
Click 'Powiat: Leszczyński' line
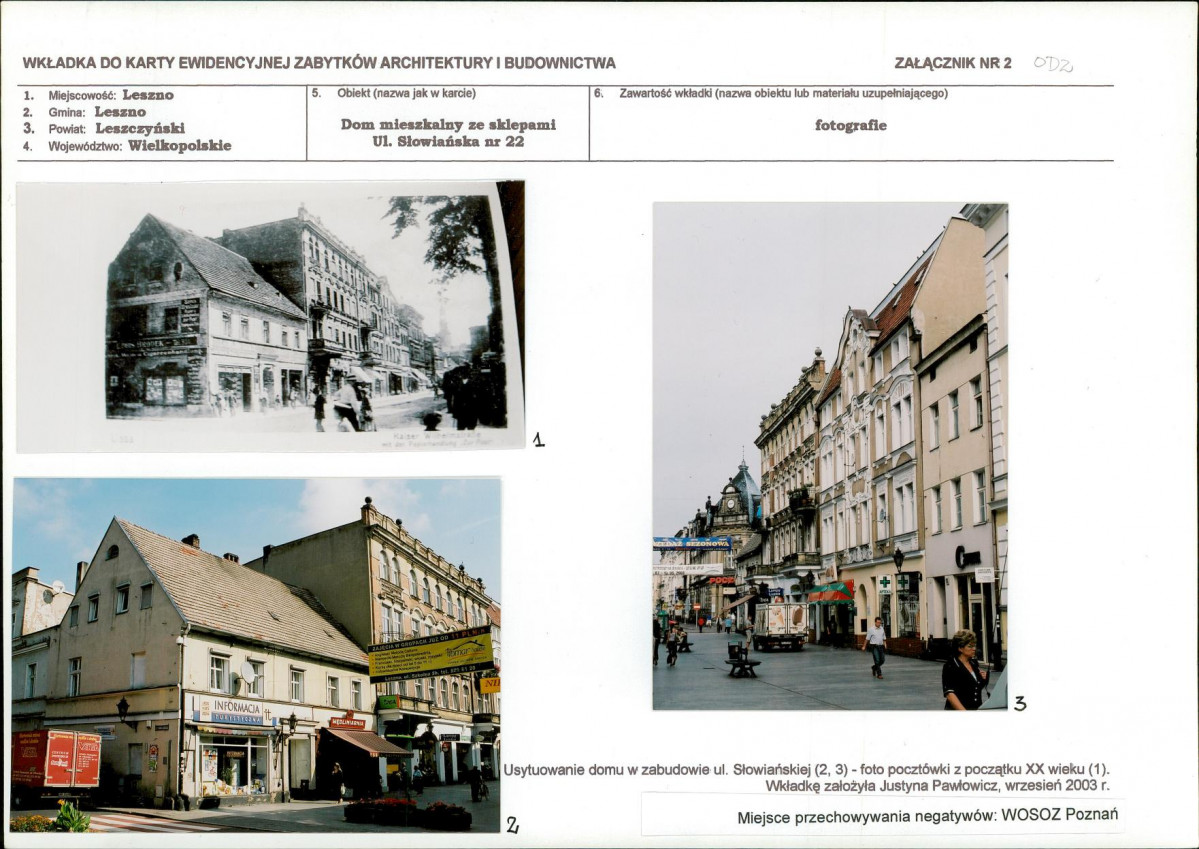pyautogui.click(x=103, y=128)
